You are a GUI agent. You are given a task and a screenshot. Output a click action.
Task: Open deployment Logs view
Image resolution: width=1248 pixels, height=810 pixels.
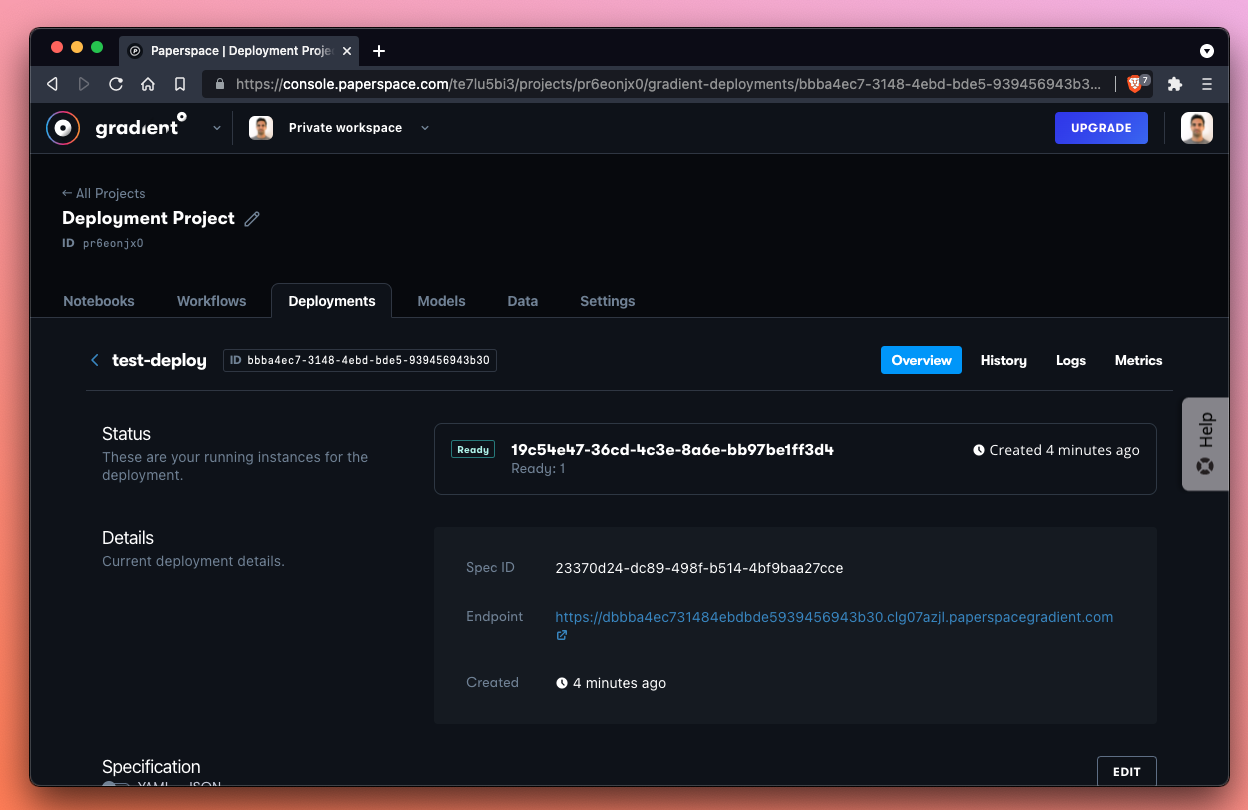(x=1070, y=360)
